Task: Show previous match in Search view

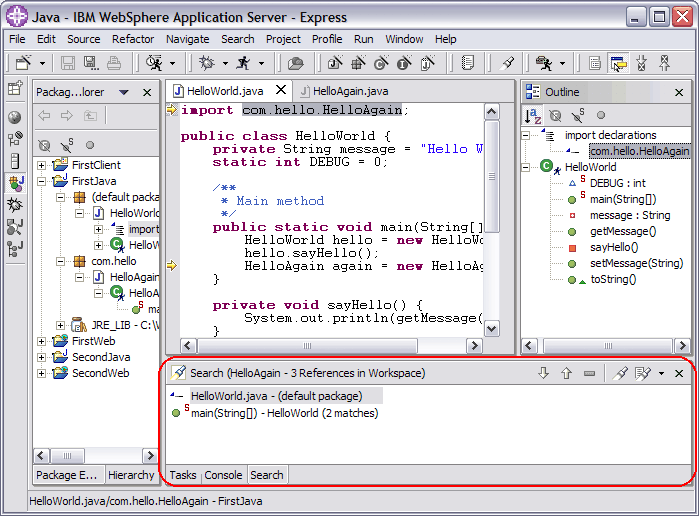Action: click(x=566, y=373)
